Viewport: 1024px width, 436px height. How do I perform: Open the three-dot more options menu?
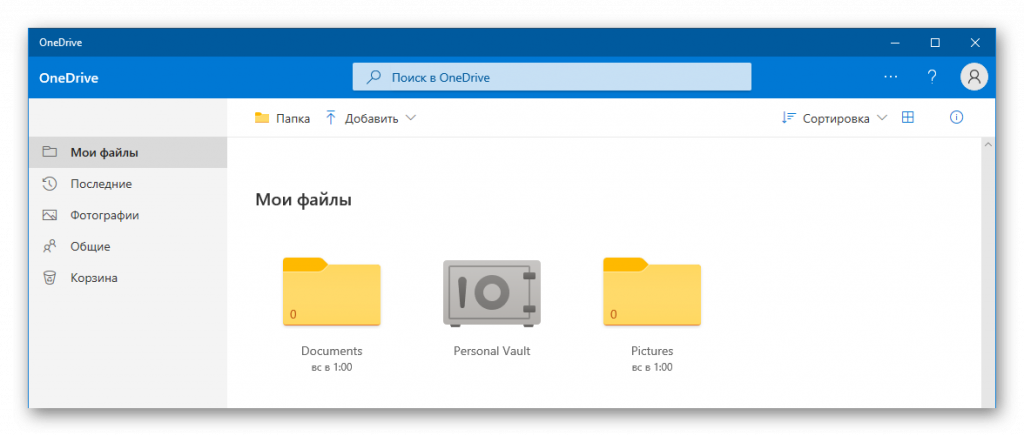(x=891, y=77)
